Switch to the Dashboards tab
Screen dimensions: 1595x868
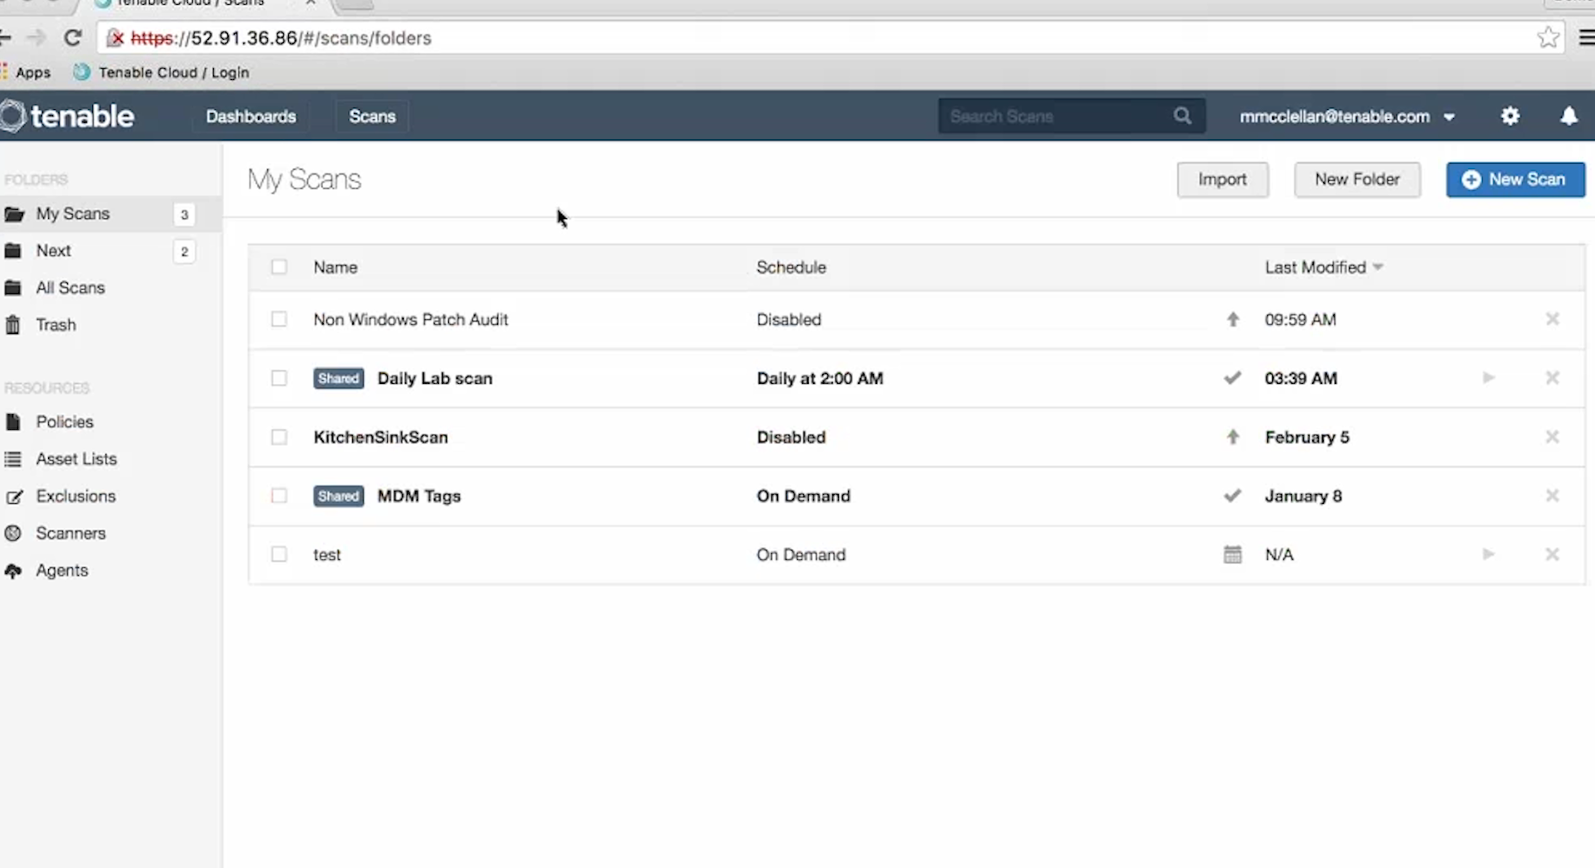pyautogui.click(x=251, y=116)
